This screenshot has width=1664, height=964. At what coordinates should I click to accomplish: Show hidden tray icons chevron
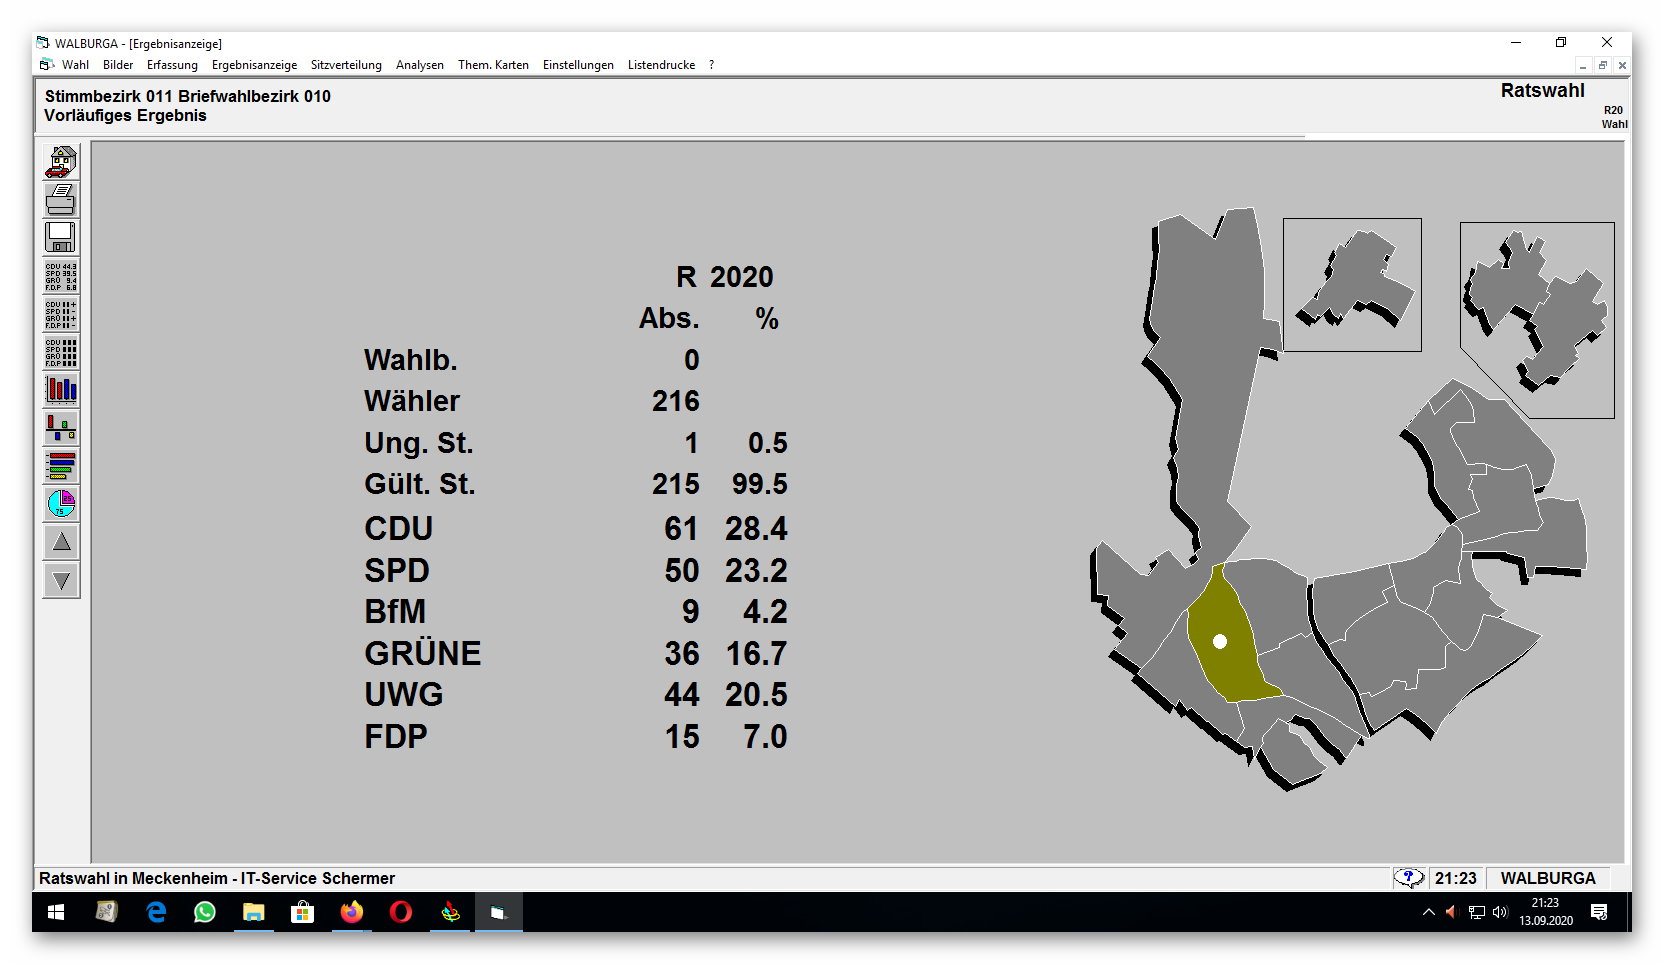pyautogui.click(x=1428, y=912)
